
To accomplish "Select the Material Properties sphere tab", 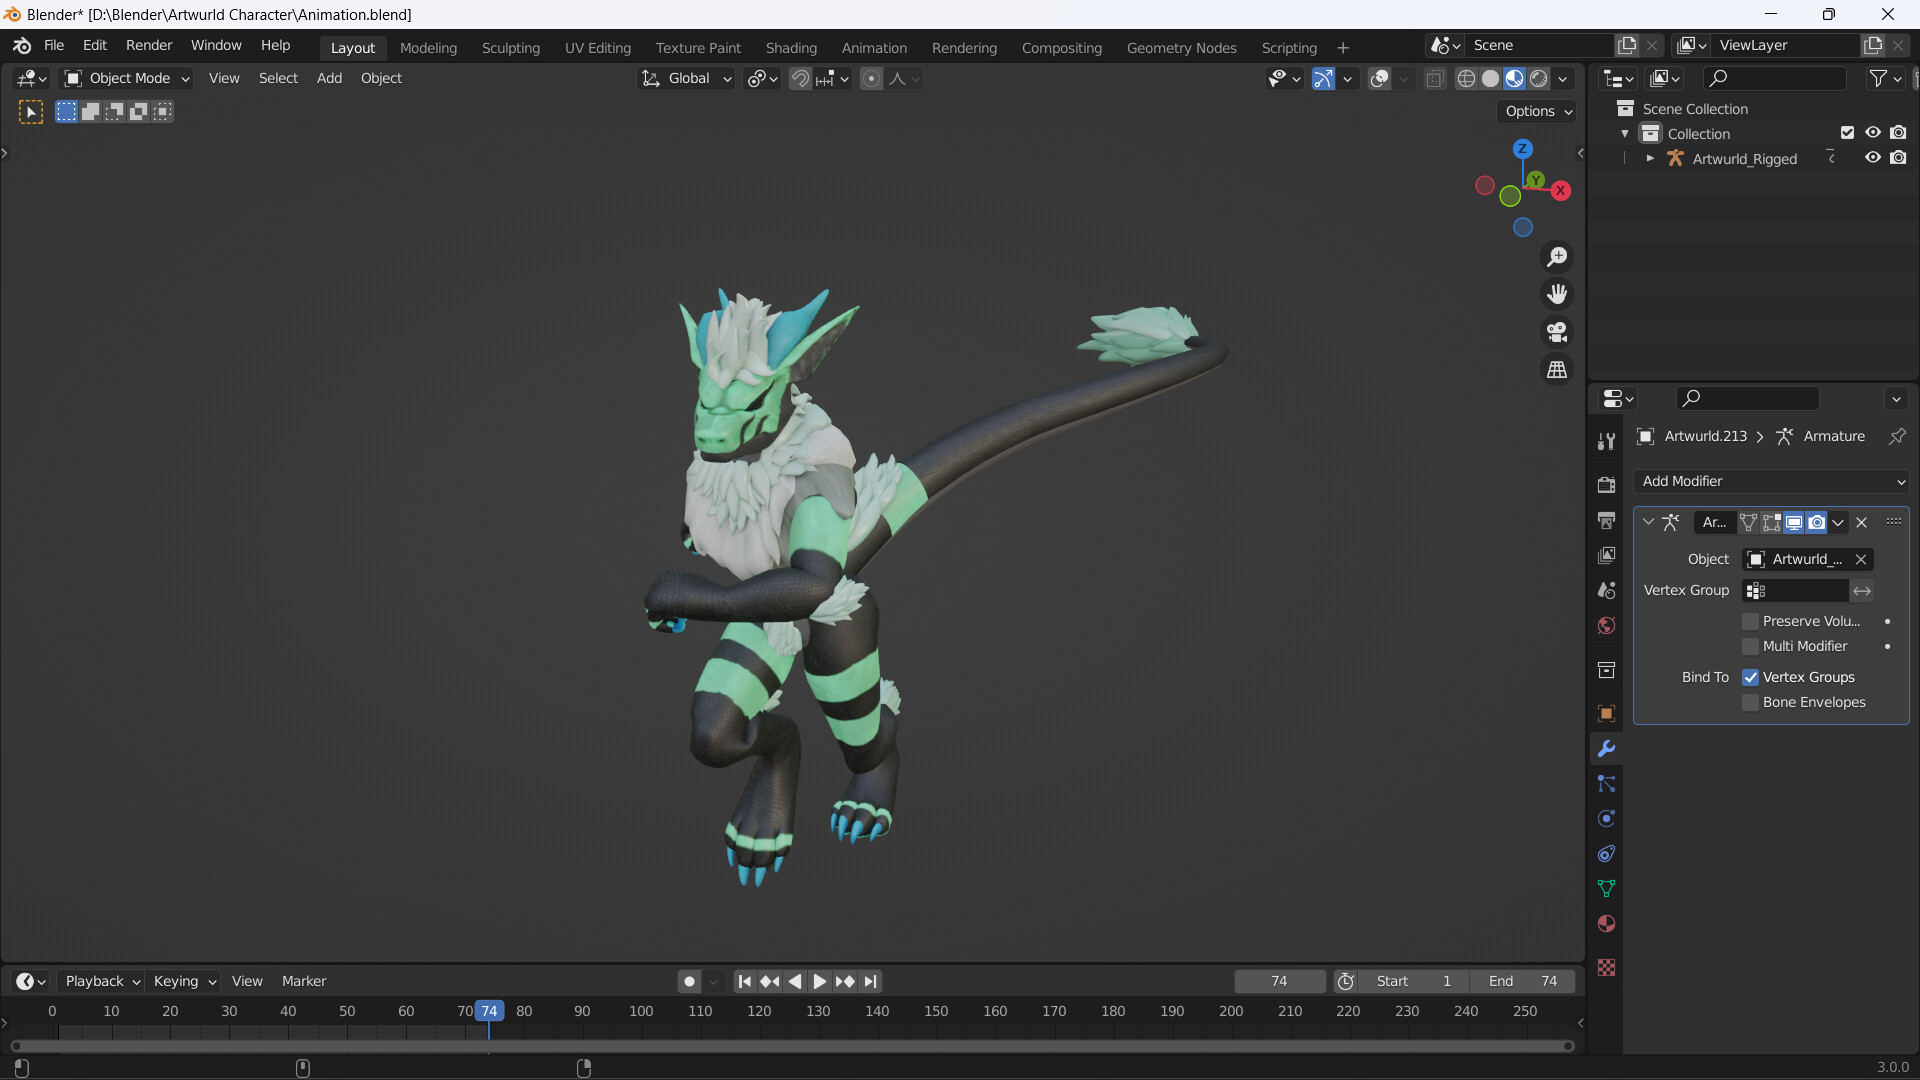I will tap(1606, 923).
